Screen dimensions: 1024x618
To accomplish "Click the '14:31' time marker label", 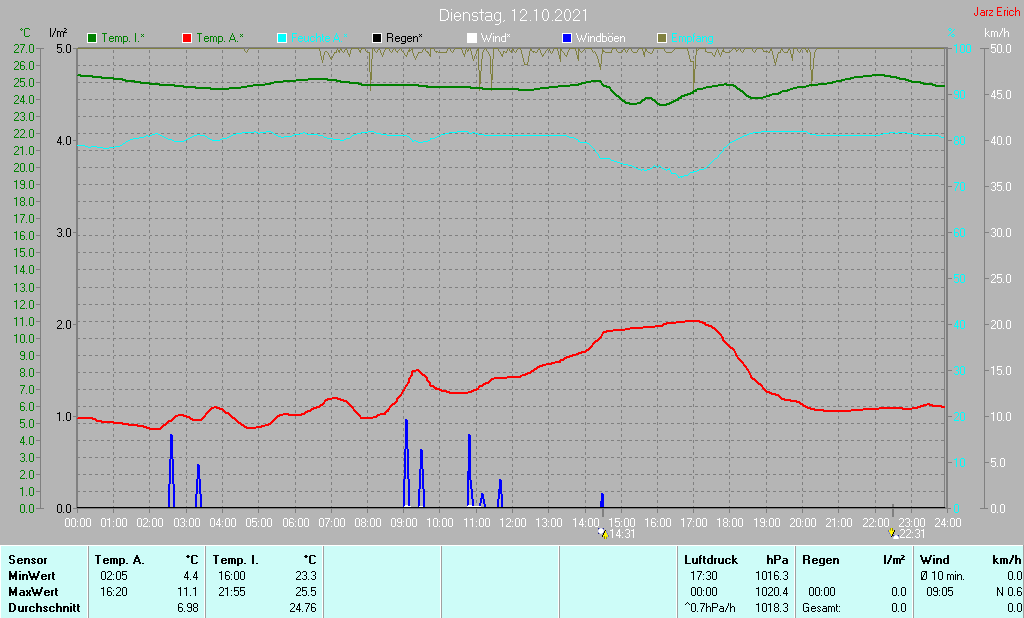I will (622, 534).
